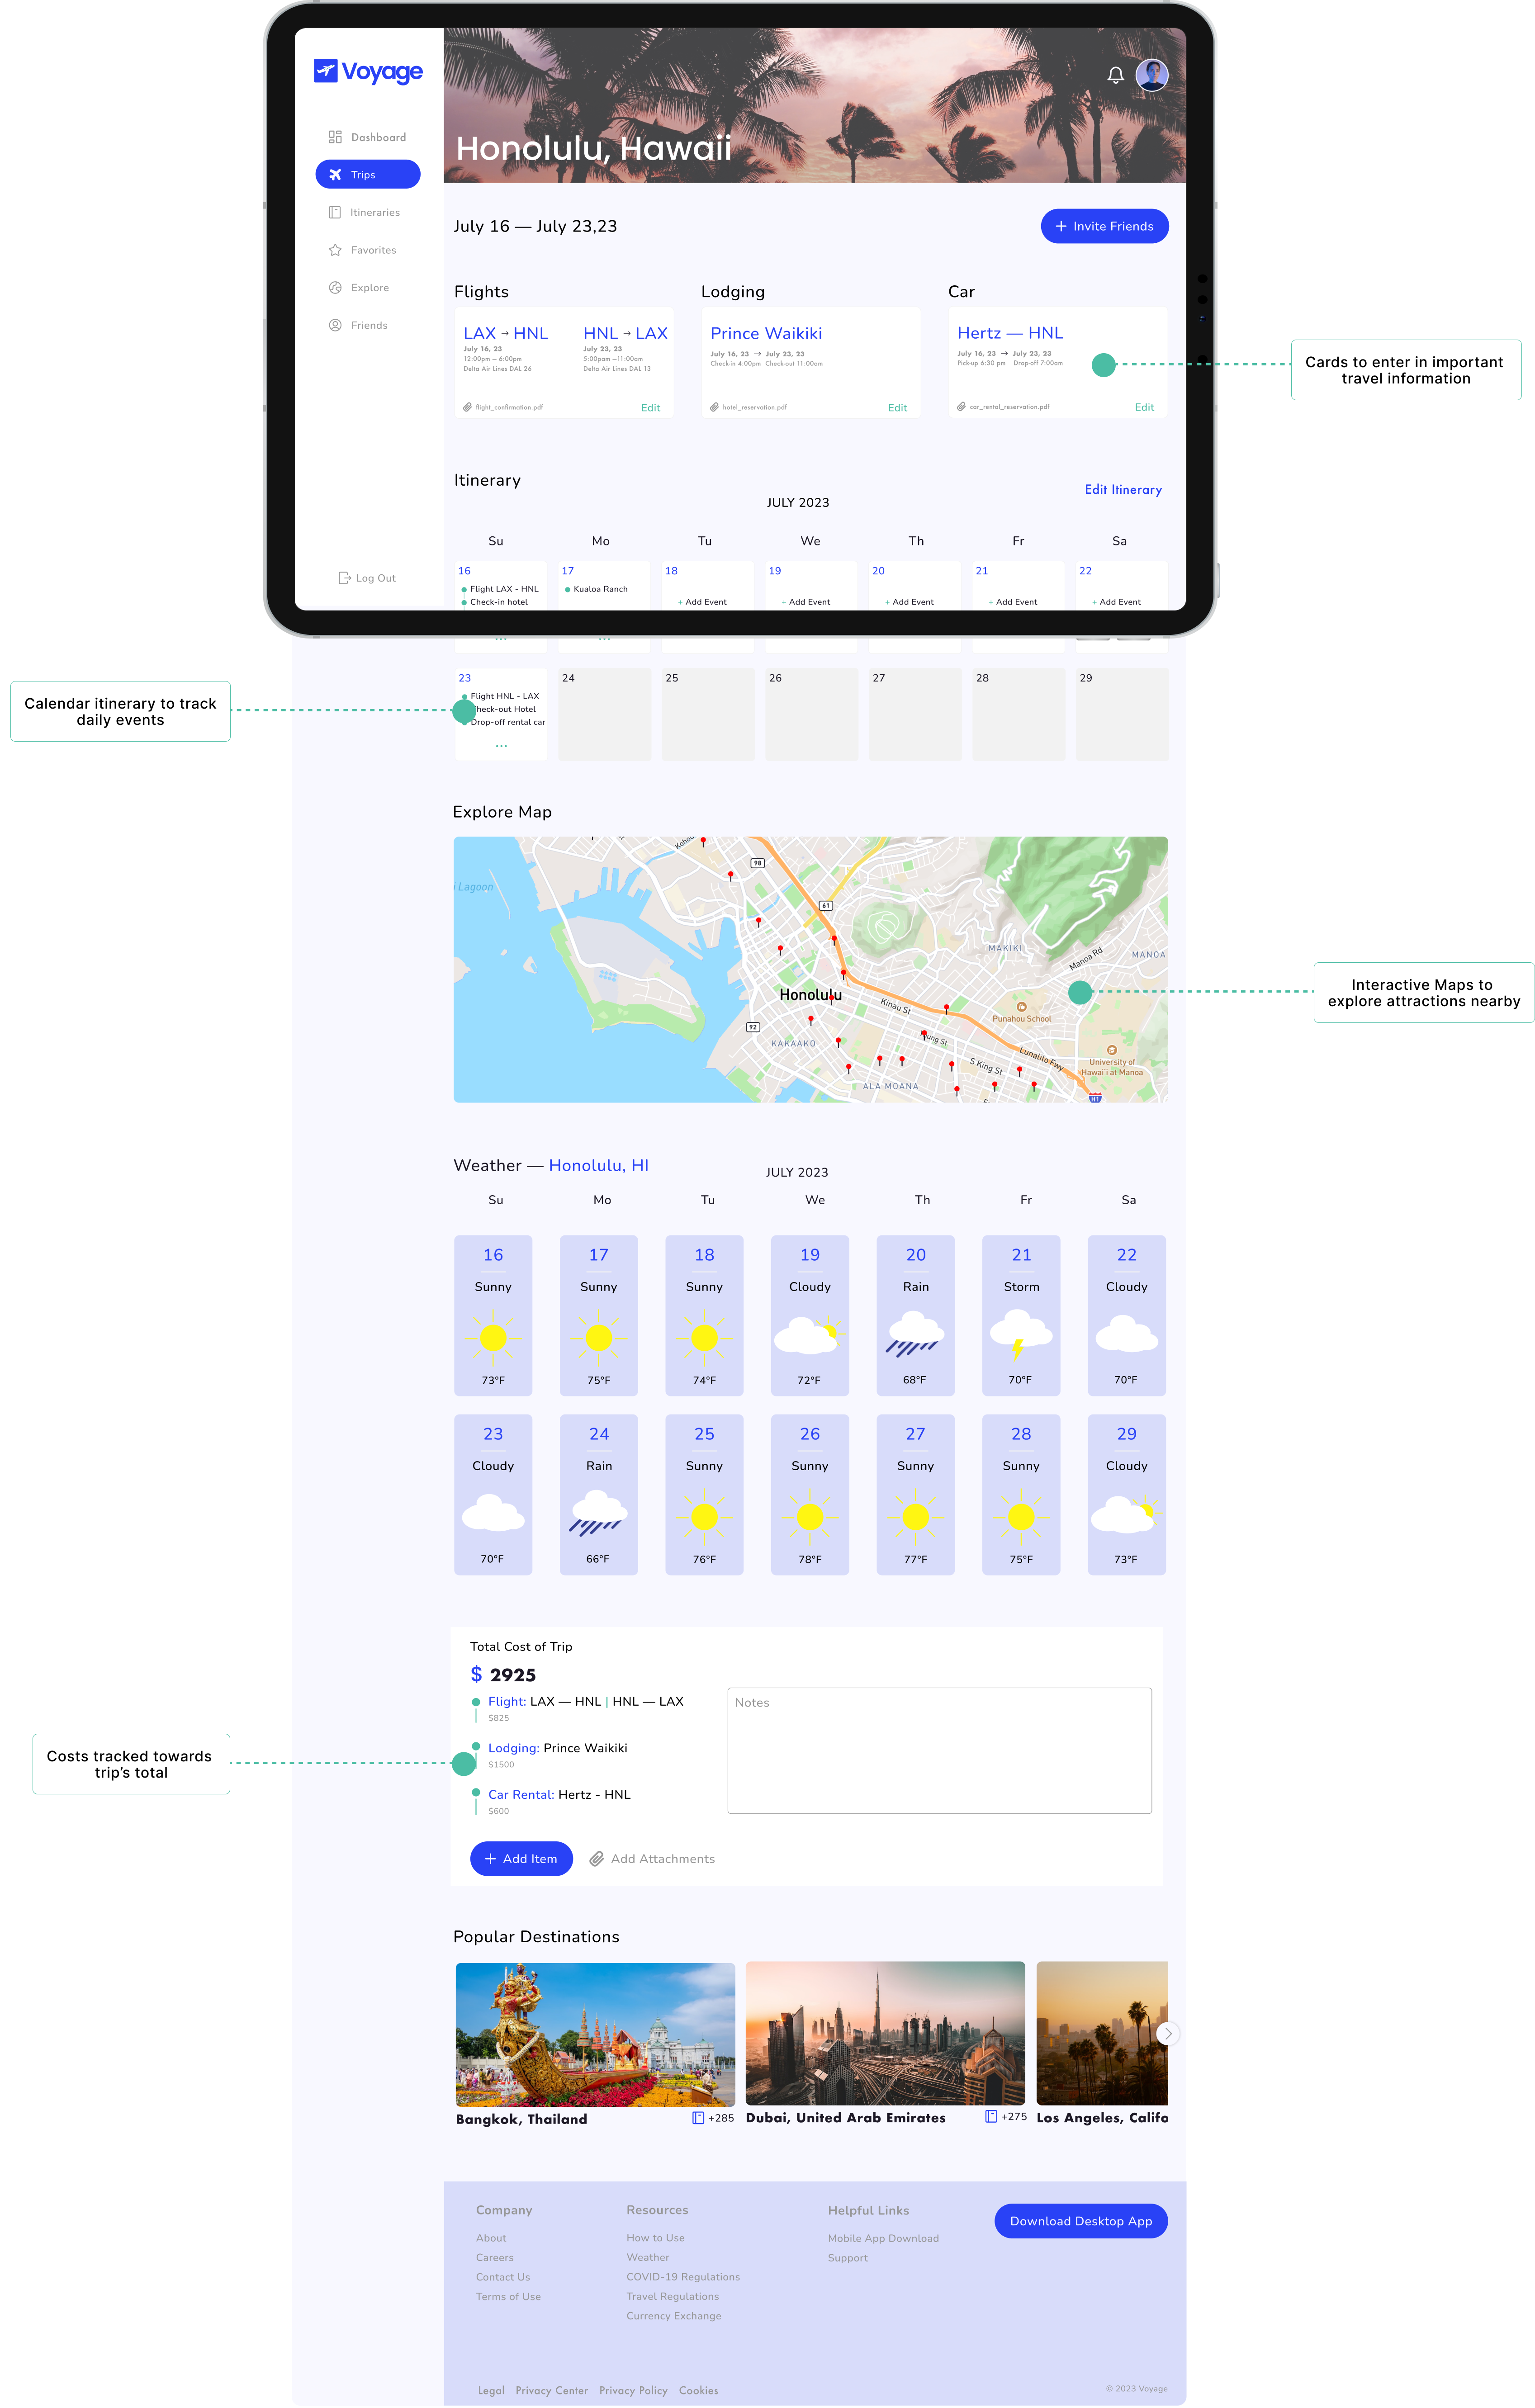
Task: Open Friends in the sidebar
Action: click(x=358, y=325)
